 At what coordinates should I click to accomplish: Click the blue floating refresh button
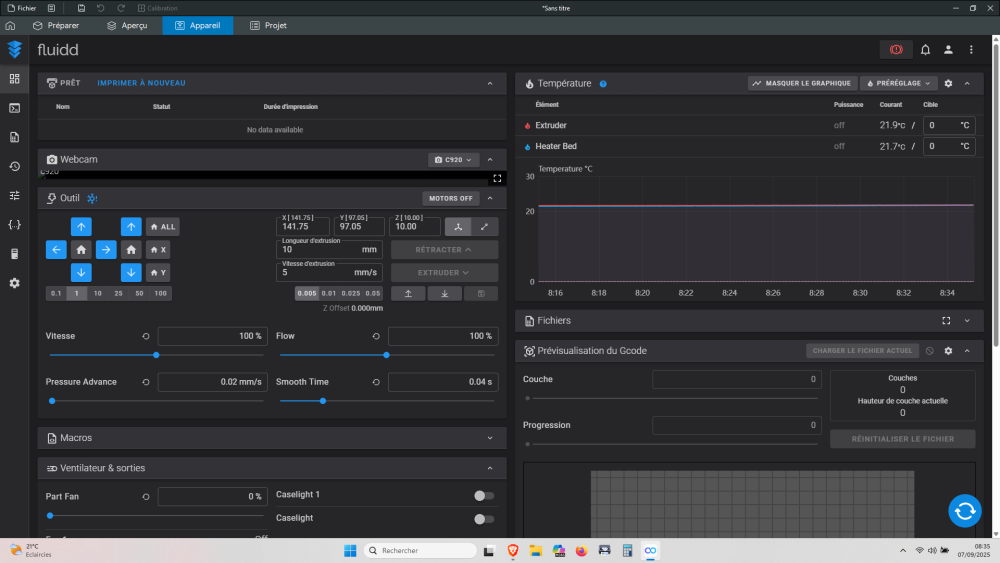click(x=964, y=511)
